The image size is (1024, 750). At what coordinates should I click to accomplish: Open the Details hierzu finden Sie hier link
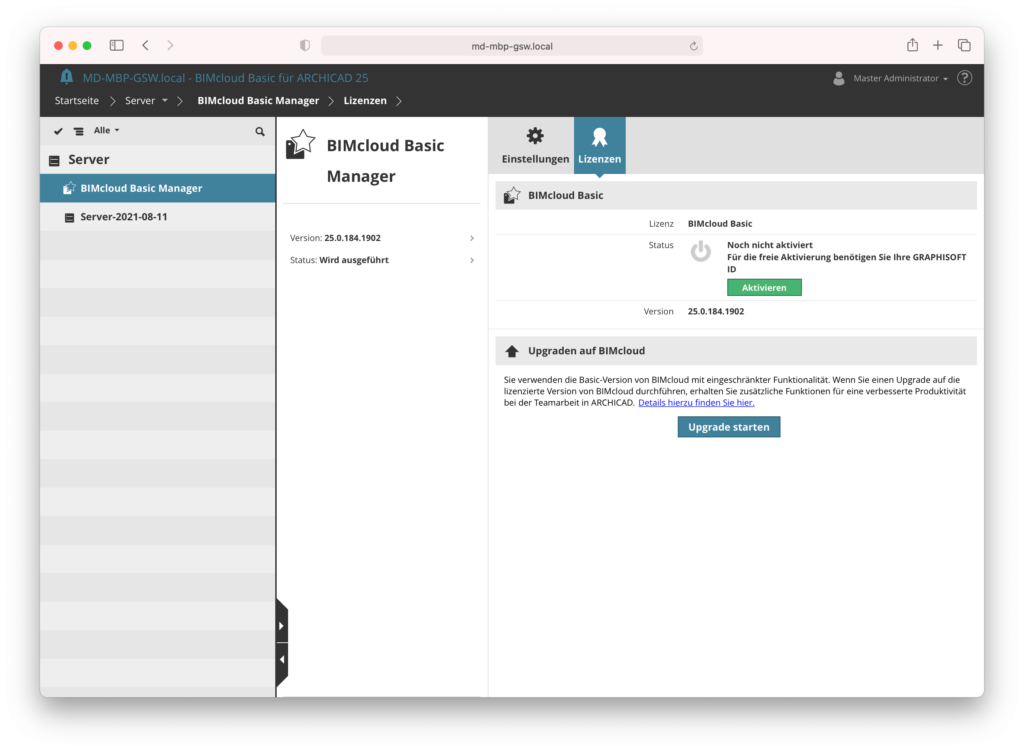[696, 402]
